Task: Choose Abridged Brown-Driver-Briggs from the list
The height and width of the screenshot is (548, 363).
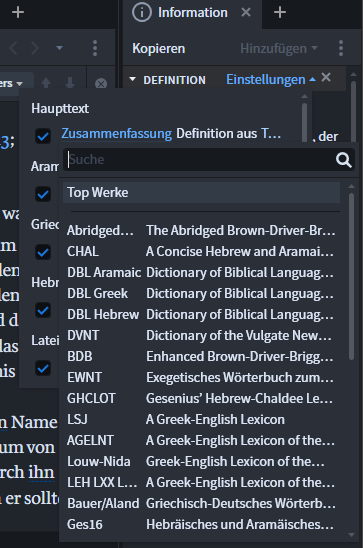Action: 201,231
